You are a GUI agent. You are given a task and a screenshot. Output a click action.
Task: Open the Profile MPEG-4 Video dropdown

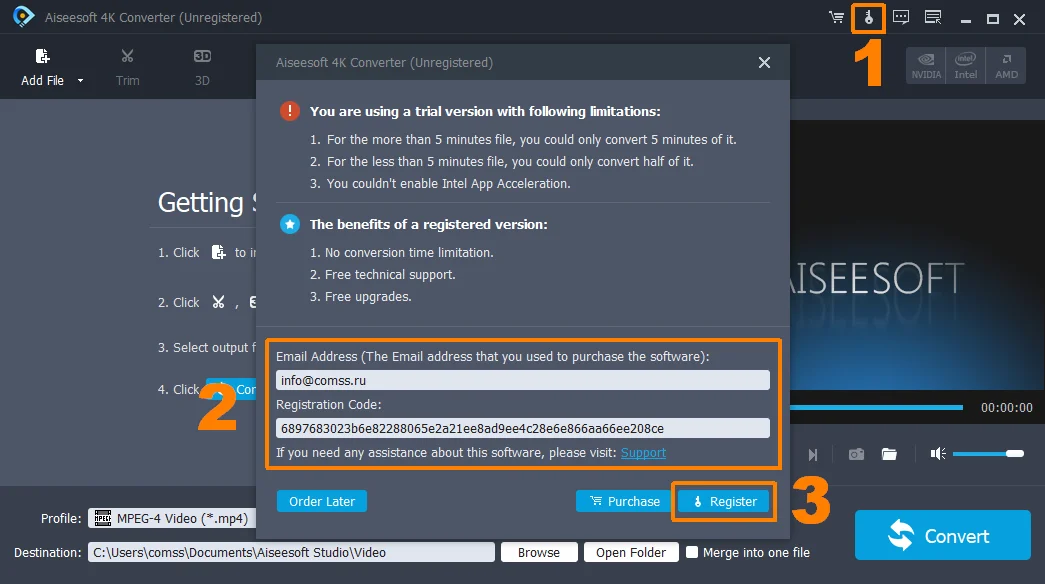(x=172, y=518)
